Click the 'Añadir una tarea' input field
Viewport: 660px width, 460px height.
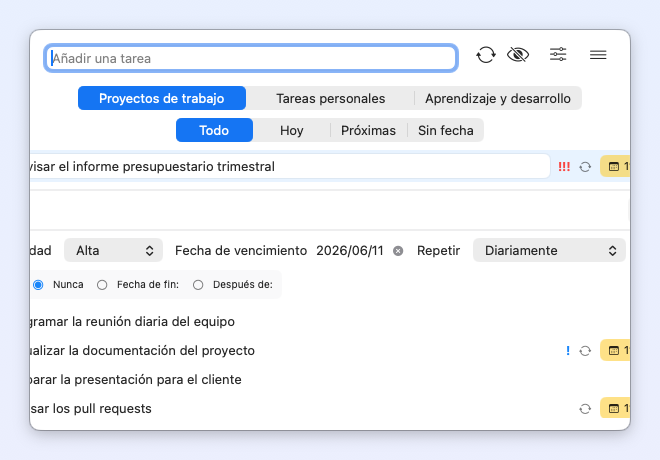pyautogui.click(x=251, y=58)
